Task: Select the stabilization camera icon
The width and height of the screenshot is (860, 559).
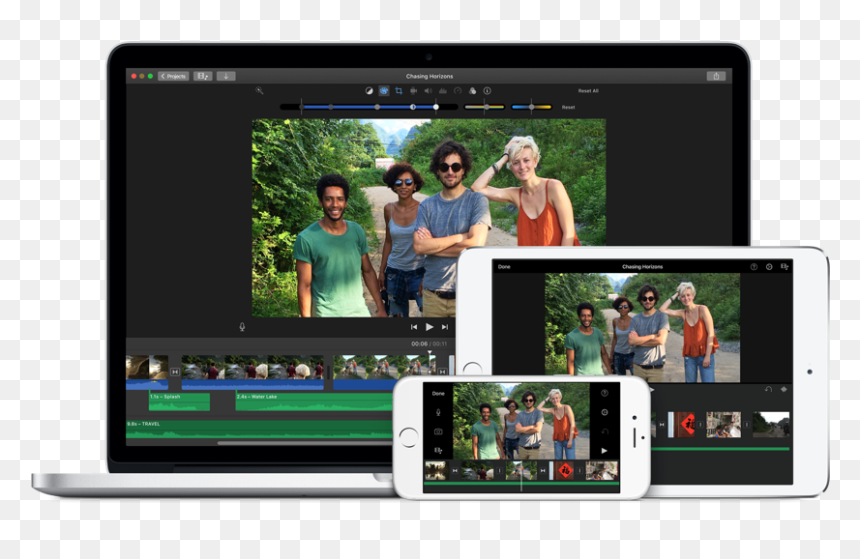Action: coord(414,91)
